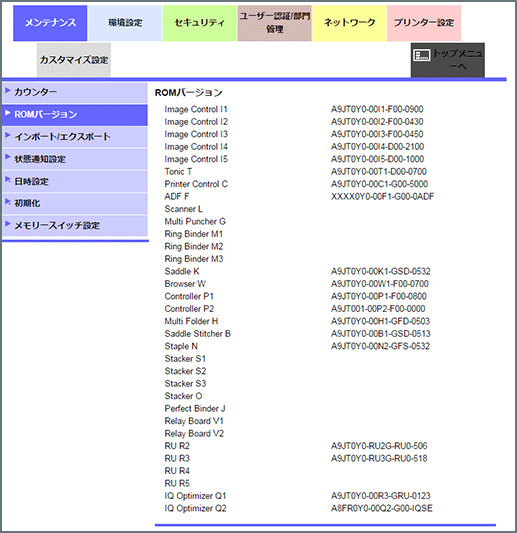Click the Saddle K label
517x533 pixels.
click(182, 271)
